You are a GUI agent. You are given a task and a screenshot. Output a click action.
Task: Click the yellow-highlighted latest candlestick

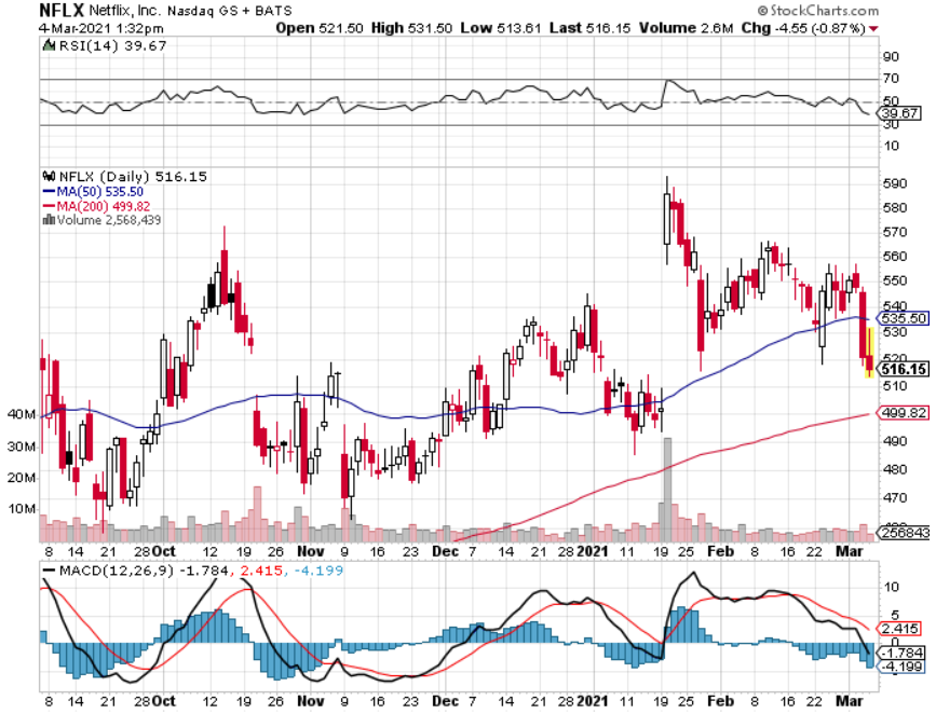point(870,352)
